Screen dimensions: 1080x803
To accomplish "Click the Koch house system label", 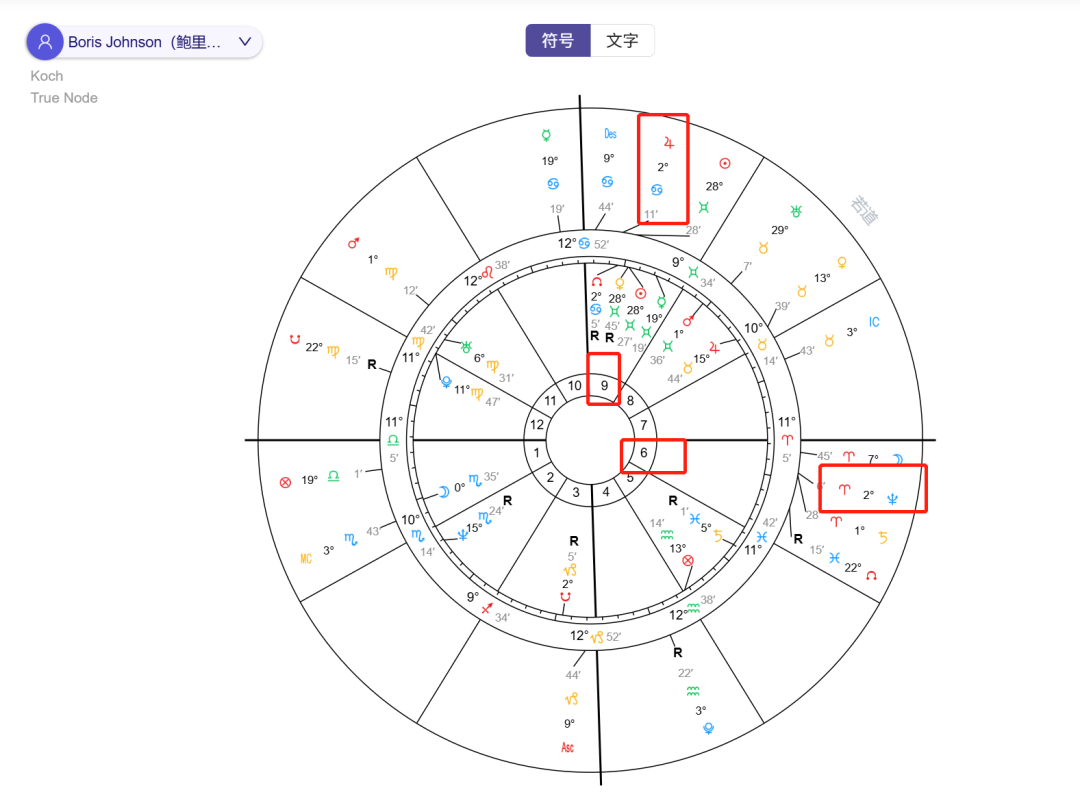I will click(x=46, y=75).
